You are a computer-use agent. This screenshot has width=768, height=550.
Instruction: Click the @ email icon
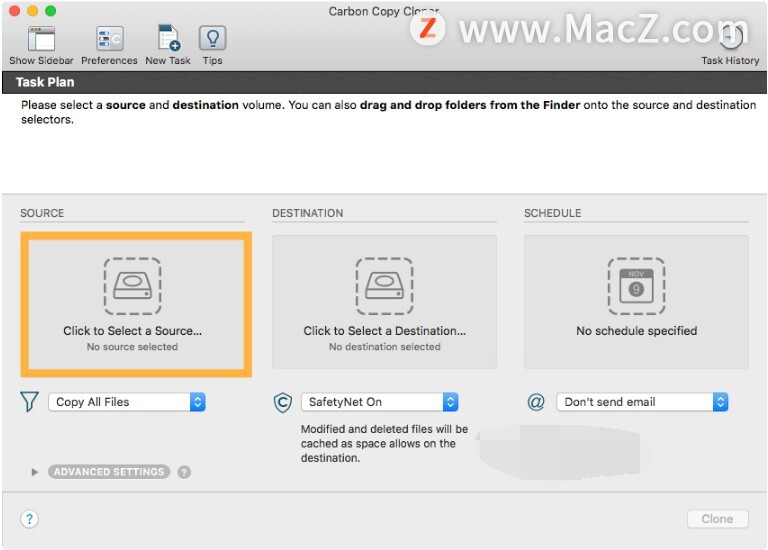(536, 402)
